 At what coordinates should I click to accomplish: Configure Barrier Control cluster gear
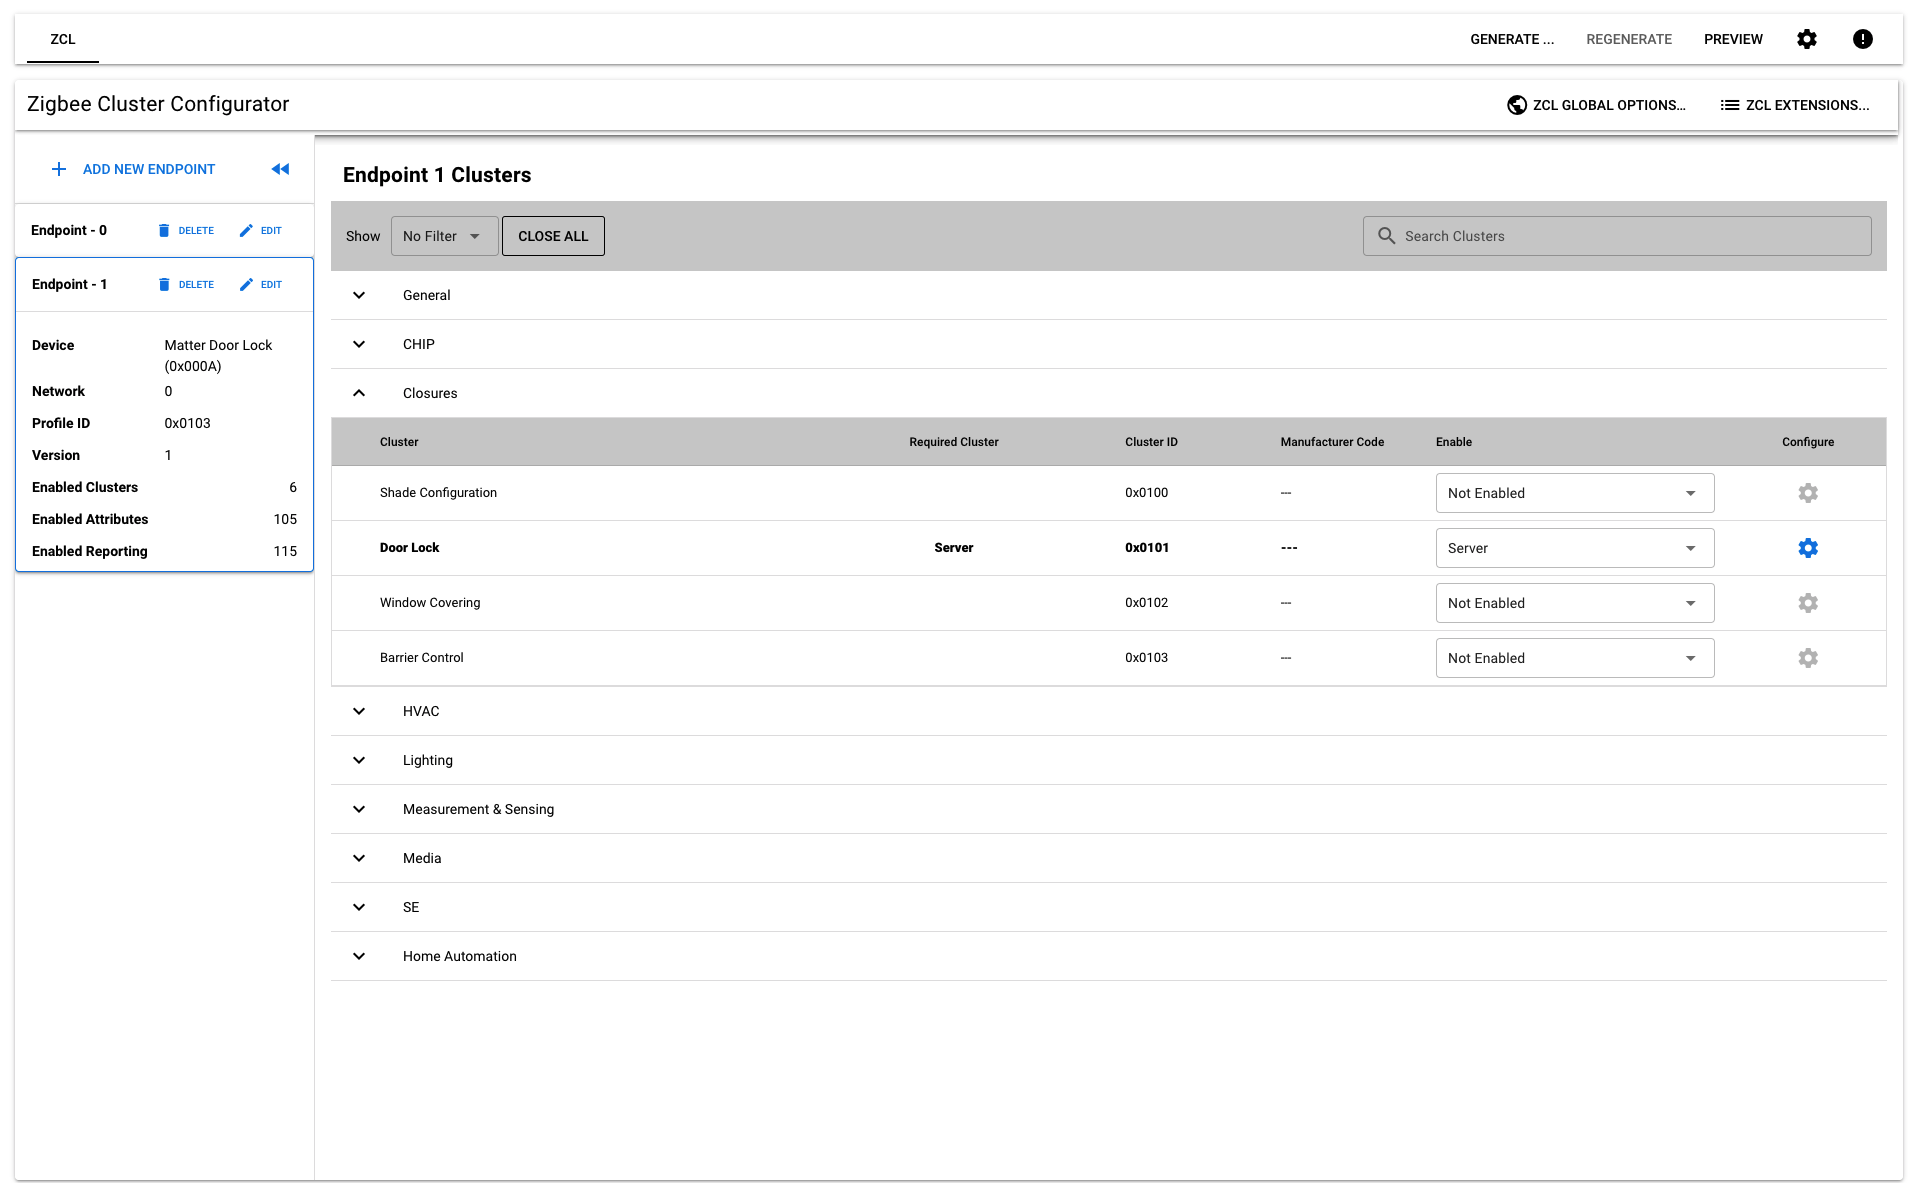click(1807, 658)
